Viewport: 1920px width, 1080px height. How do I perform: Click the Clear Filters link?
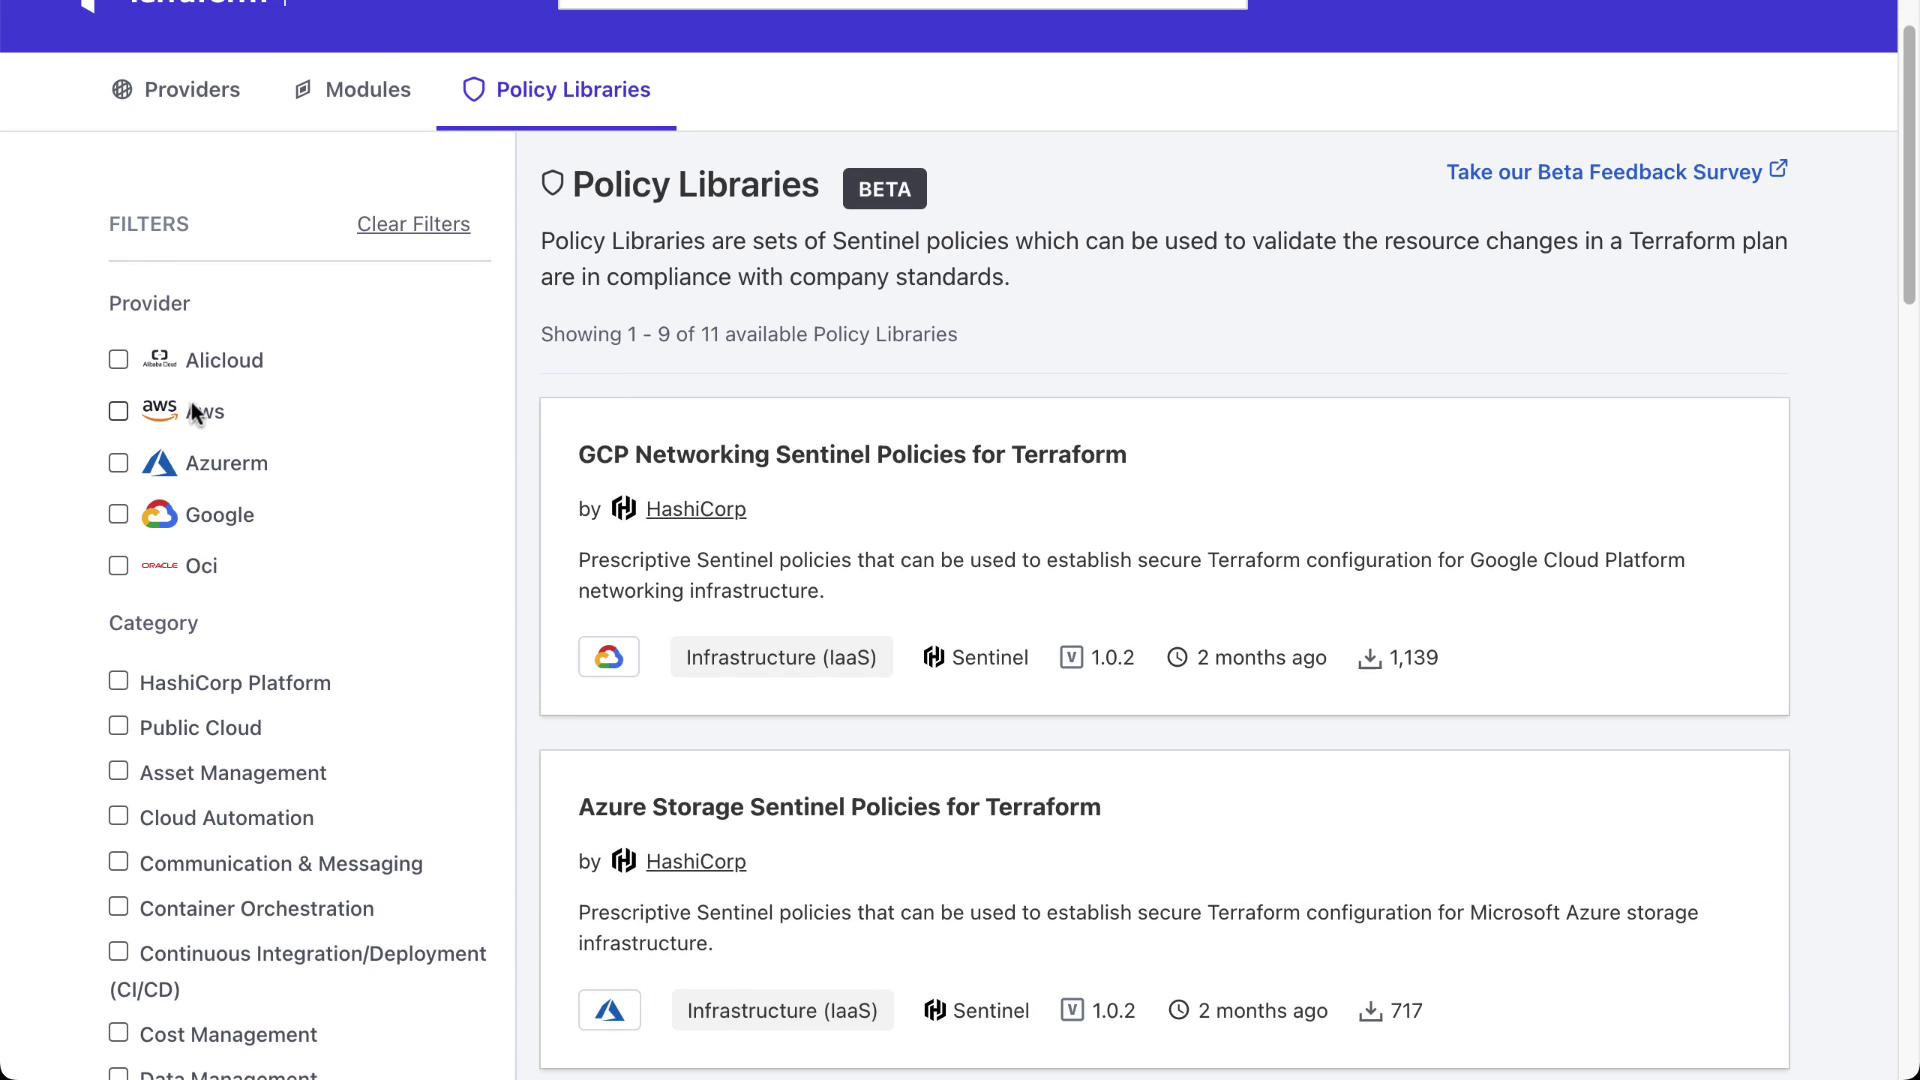[413, 224]
